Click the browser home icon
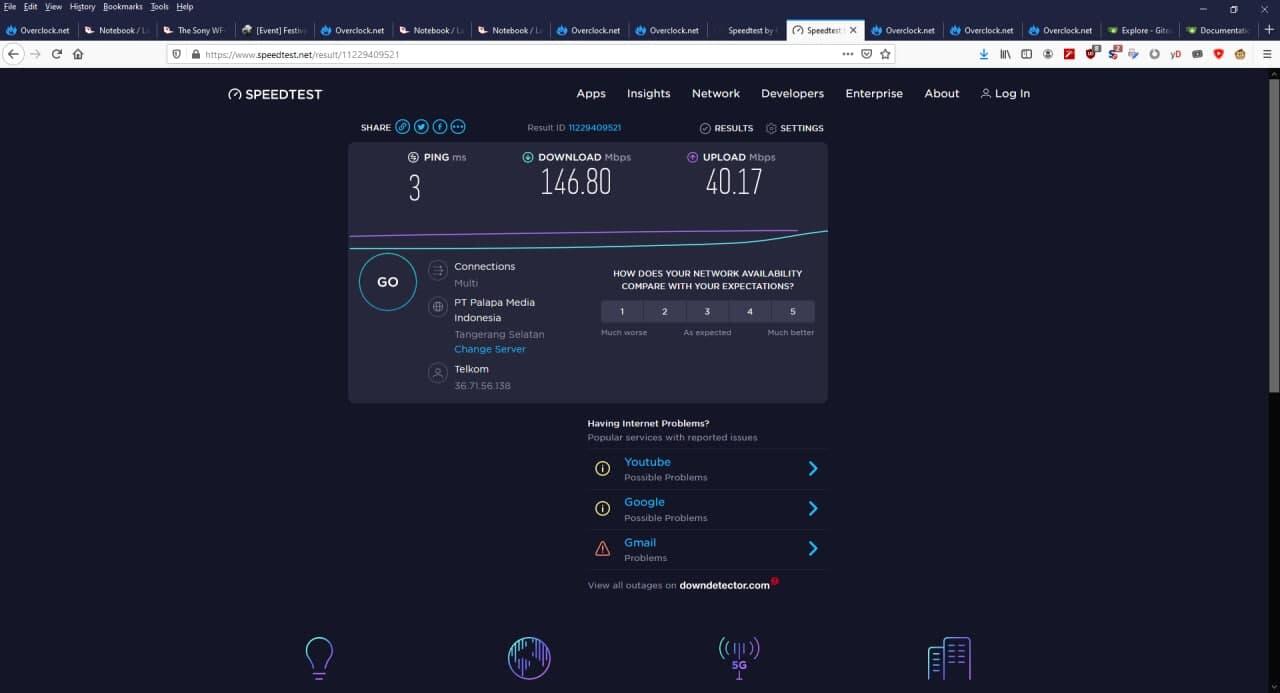The width and height of the screenshot is (1280, 693). tap(78, 54)
